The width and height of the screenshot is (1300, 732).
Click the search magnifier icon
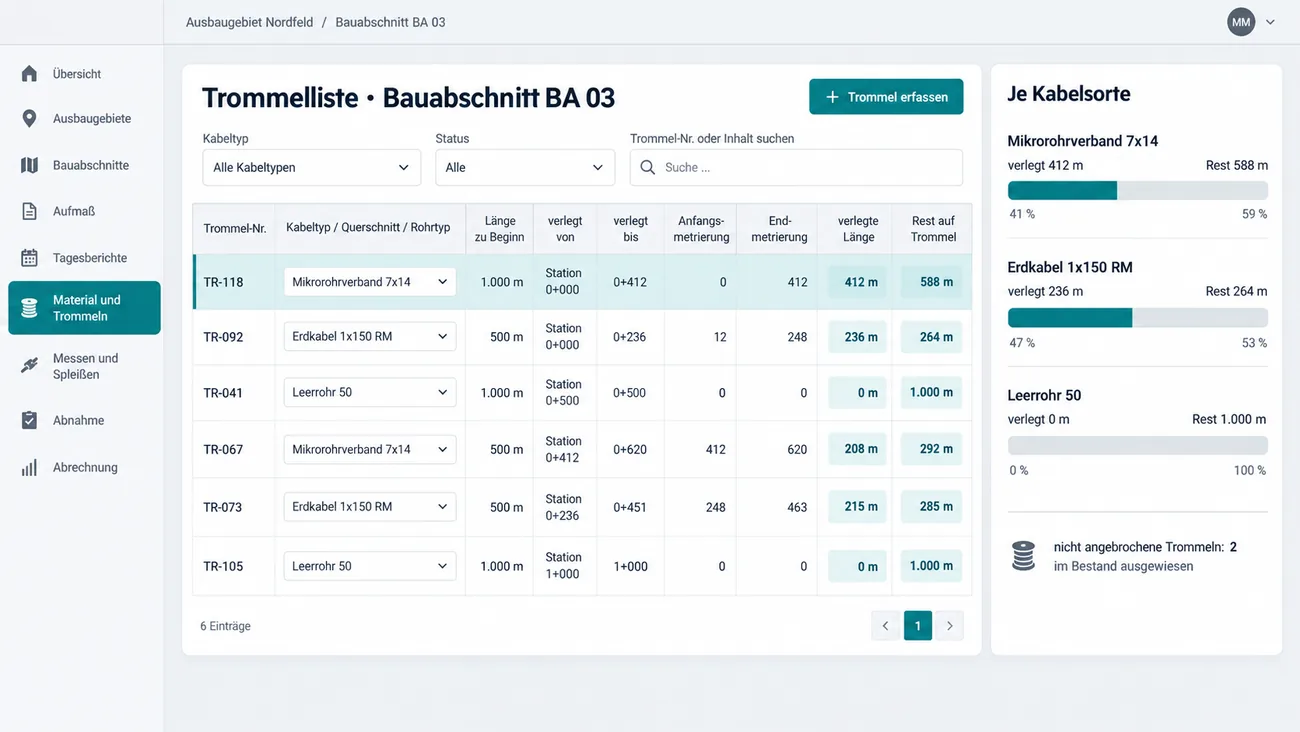click(x=648, y=168)
